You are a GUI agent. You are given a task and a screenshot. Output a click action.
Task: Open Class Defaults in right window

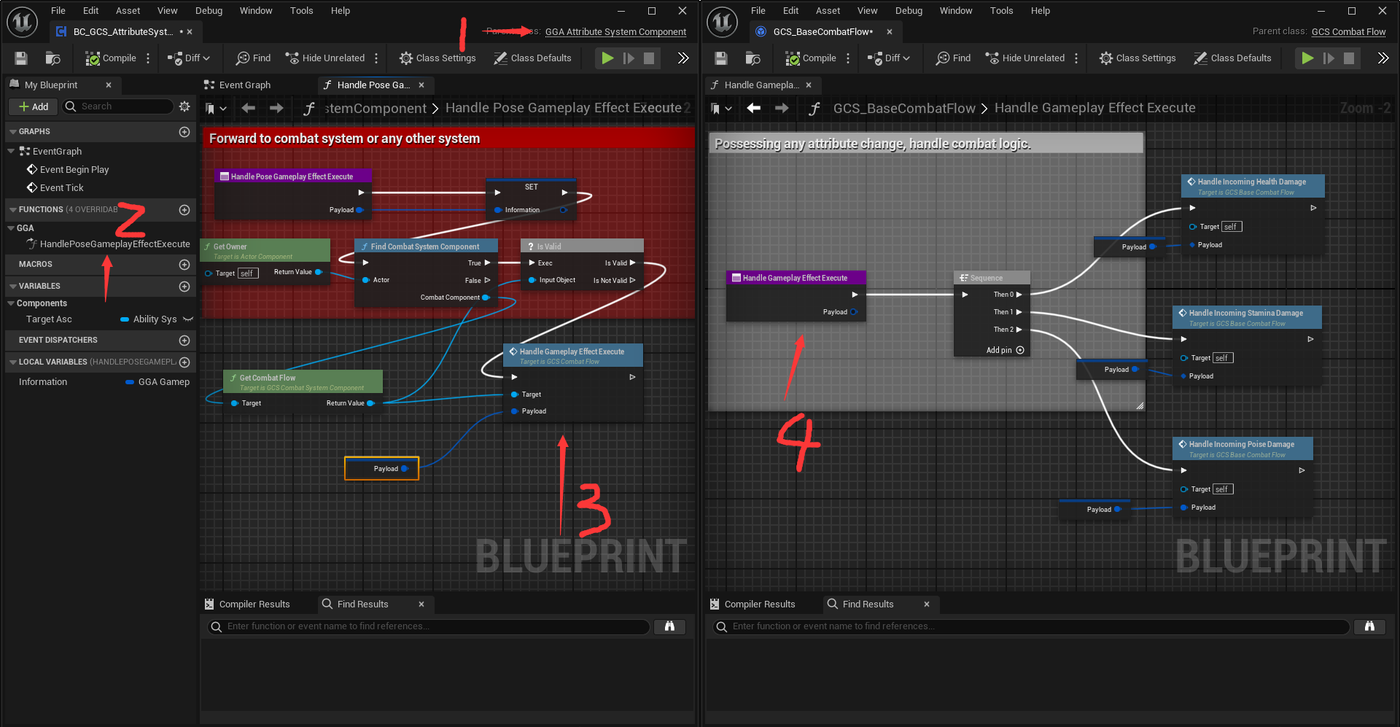coord(1232,58)
